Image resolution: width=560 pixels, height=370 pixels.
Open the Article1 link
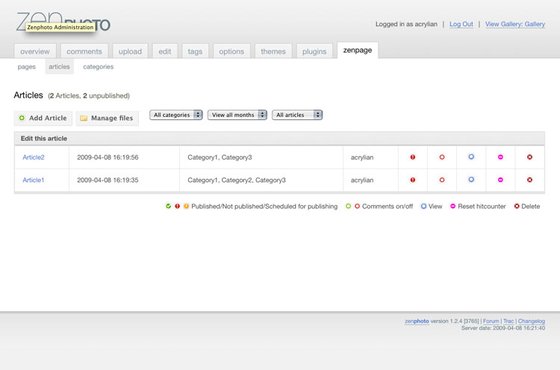point(33,180)
